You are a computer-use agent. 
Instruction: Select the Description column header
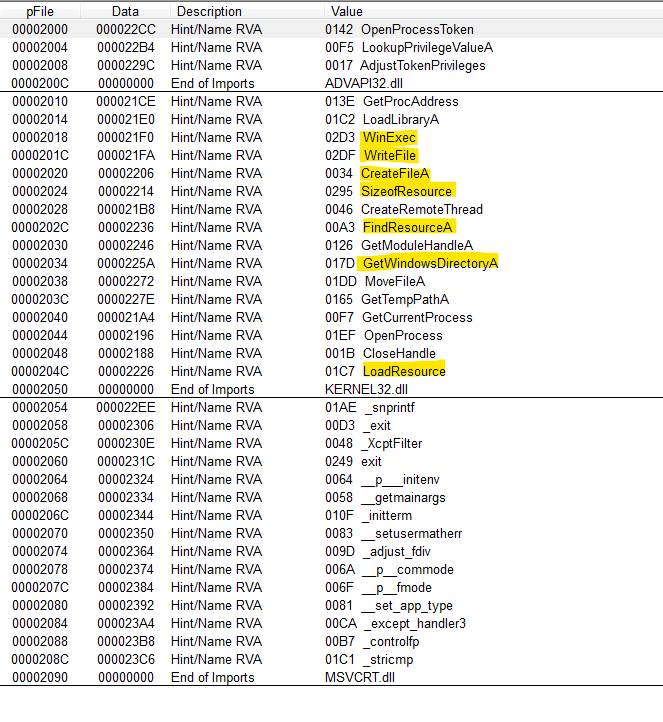[x=209, y=11]
